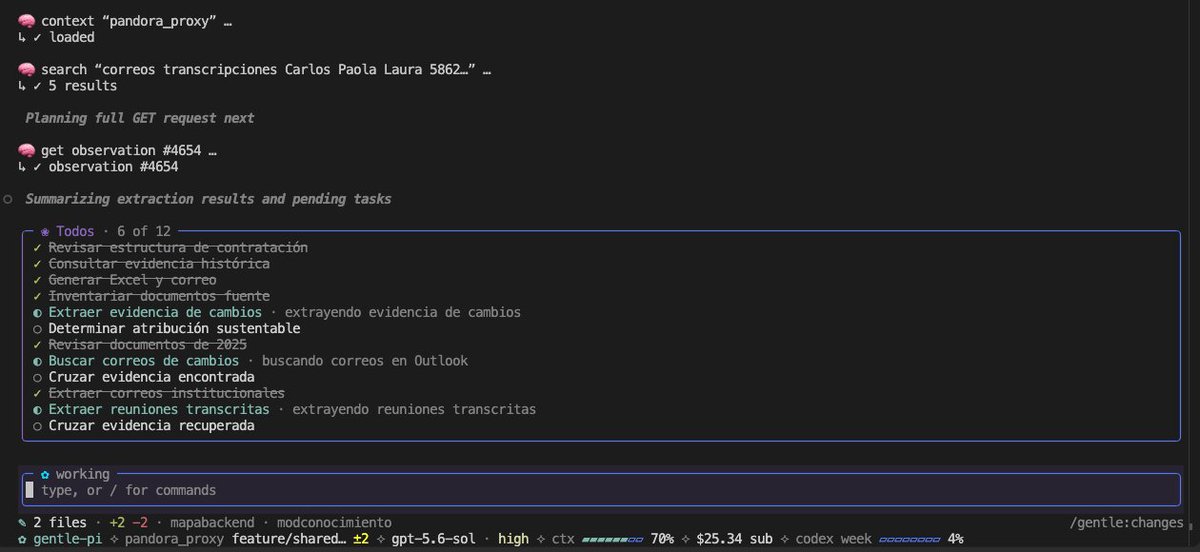
Task: Toggle in-progress marker for Extraer reuniones transcritas
Action: click(37, 409)
